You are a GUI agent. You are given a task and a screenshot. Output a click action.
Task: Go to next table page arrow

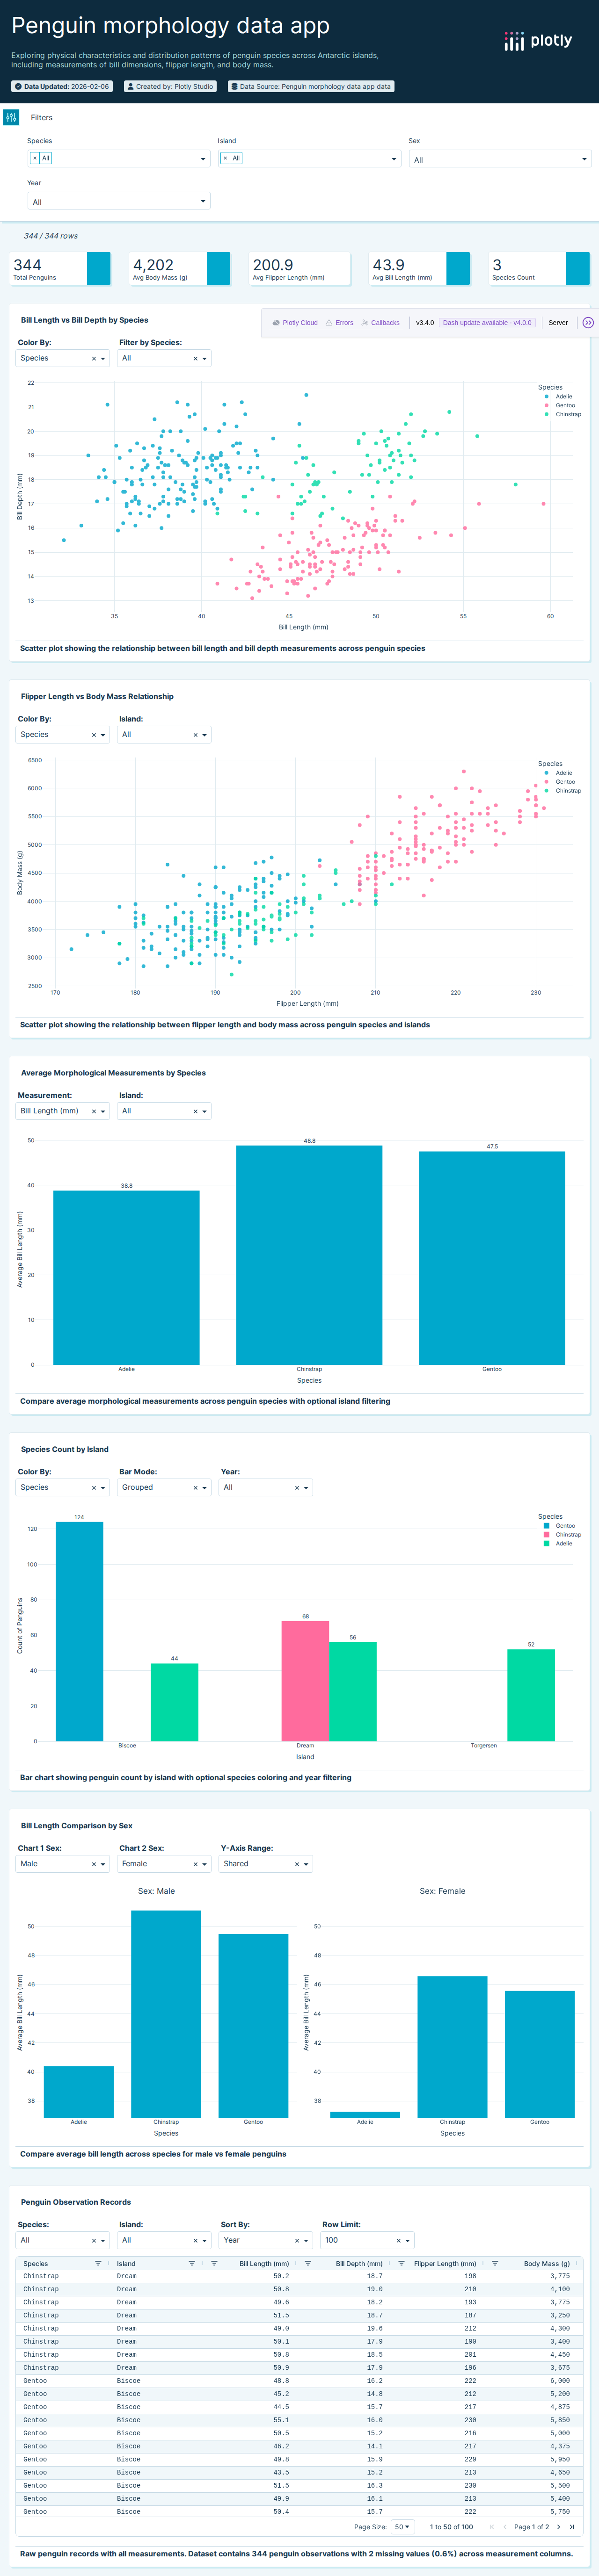coord(558,2527)
